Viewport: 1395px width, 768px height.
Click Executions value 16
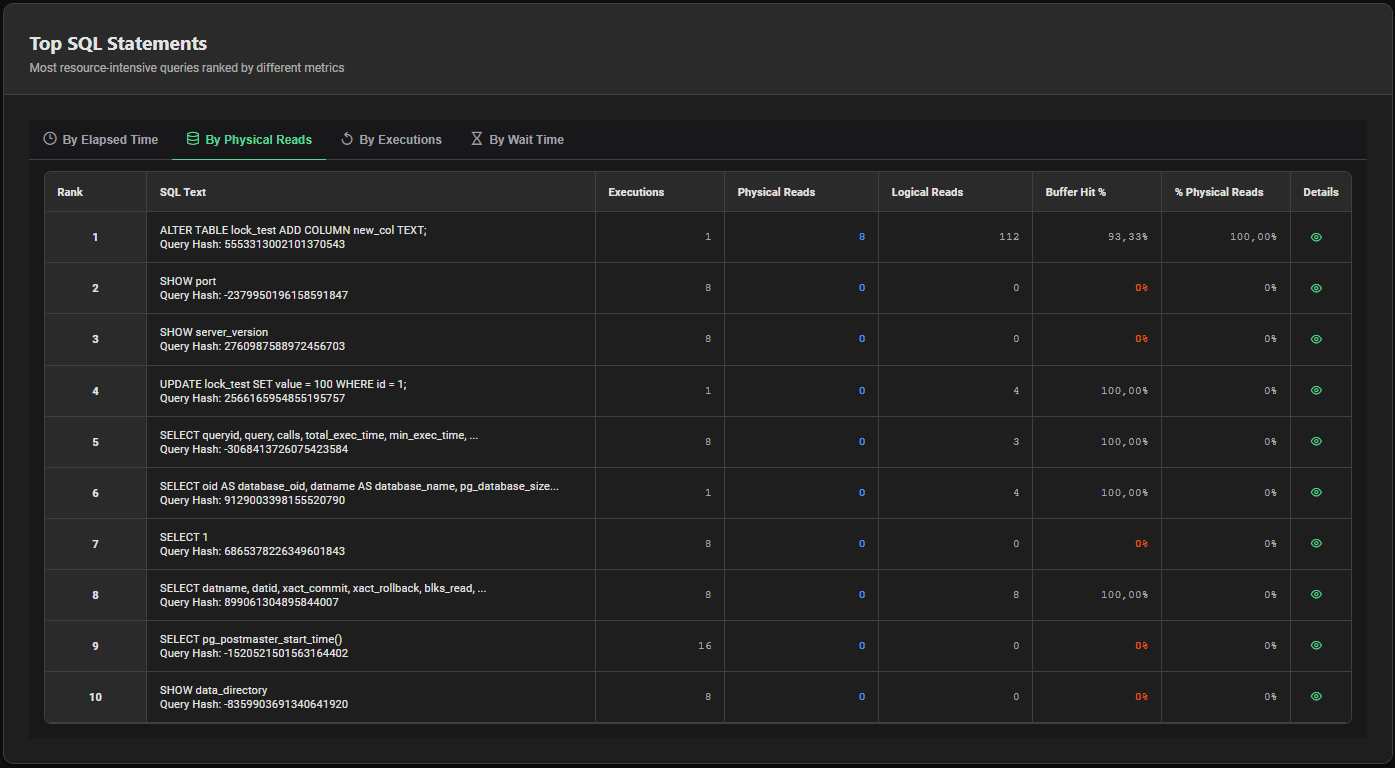[x=705, y=646]
